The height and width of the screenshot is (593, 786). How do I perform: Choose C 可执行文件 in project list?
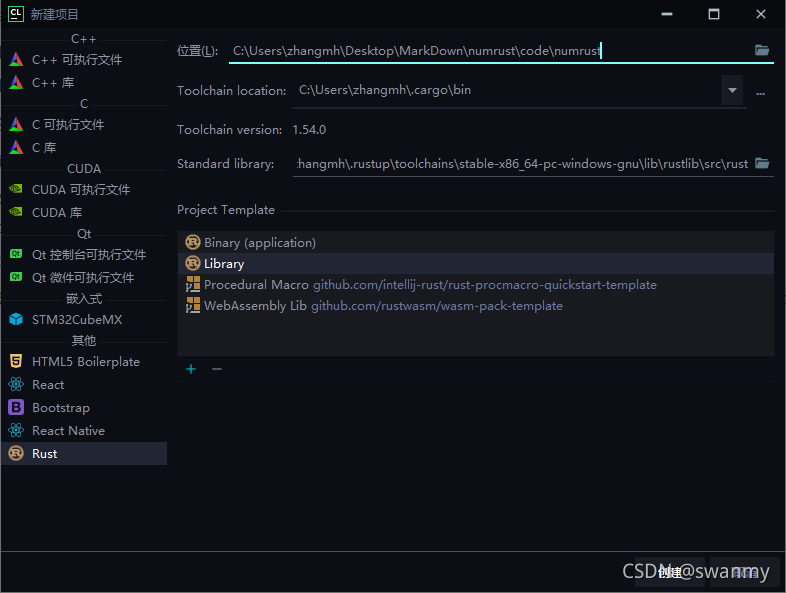[x=84, y=124]
